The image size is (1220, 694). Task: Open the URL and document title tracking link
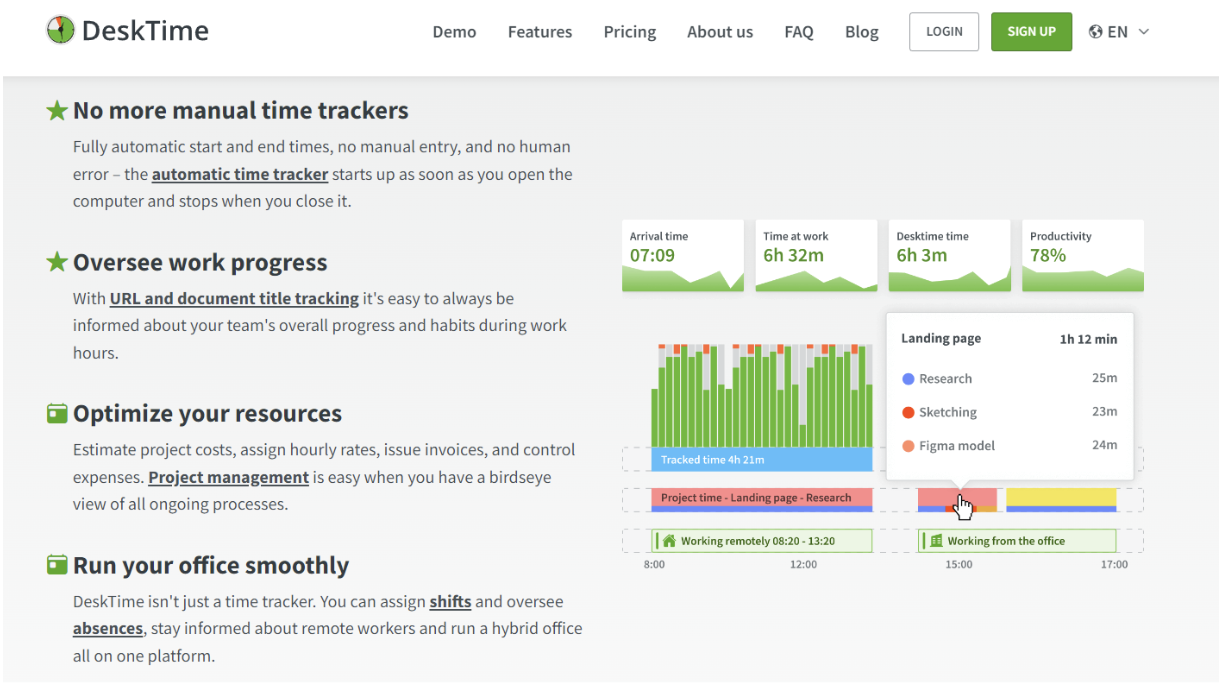point(234,298)
